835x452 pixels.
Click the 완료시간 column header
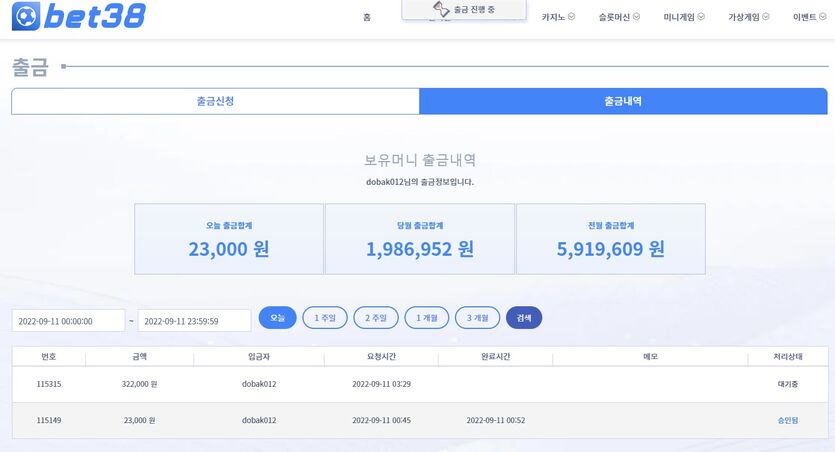click(496, 357)
